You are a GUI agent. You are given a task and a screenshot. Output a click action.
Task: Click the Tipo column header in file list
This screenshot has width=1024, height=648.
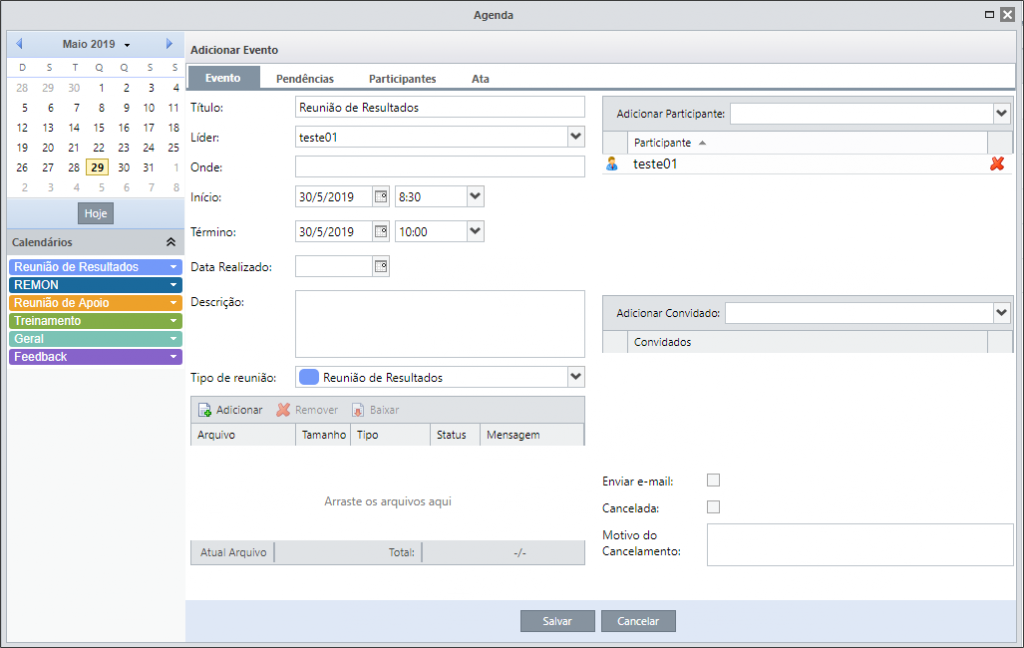click(x=391, y=434)
